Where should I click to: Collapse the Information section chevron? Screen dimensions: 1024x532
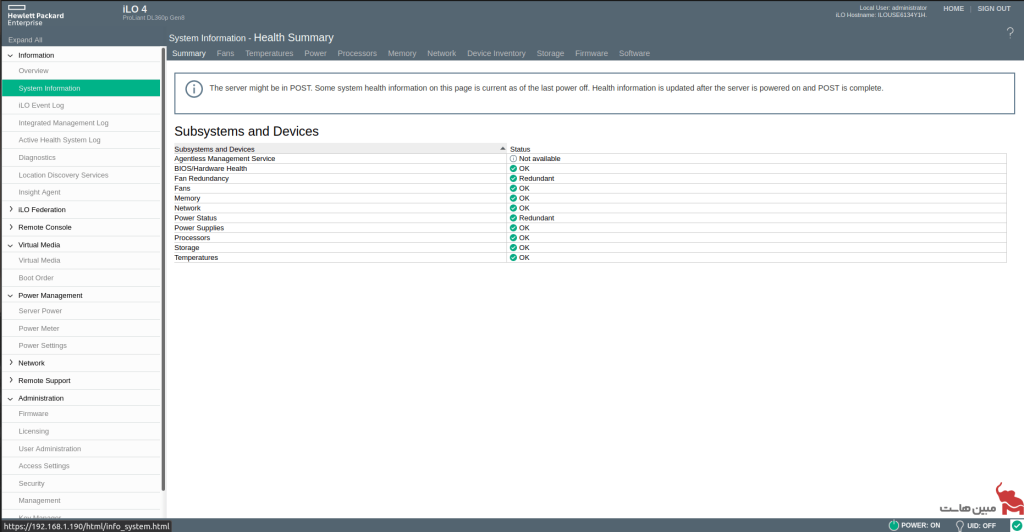(x=10, y=55)
